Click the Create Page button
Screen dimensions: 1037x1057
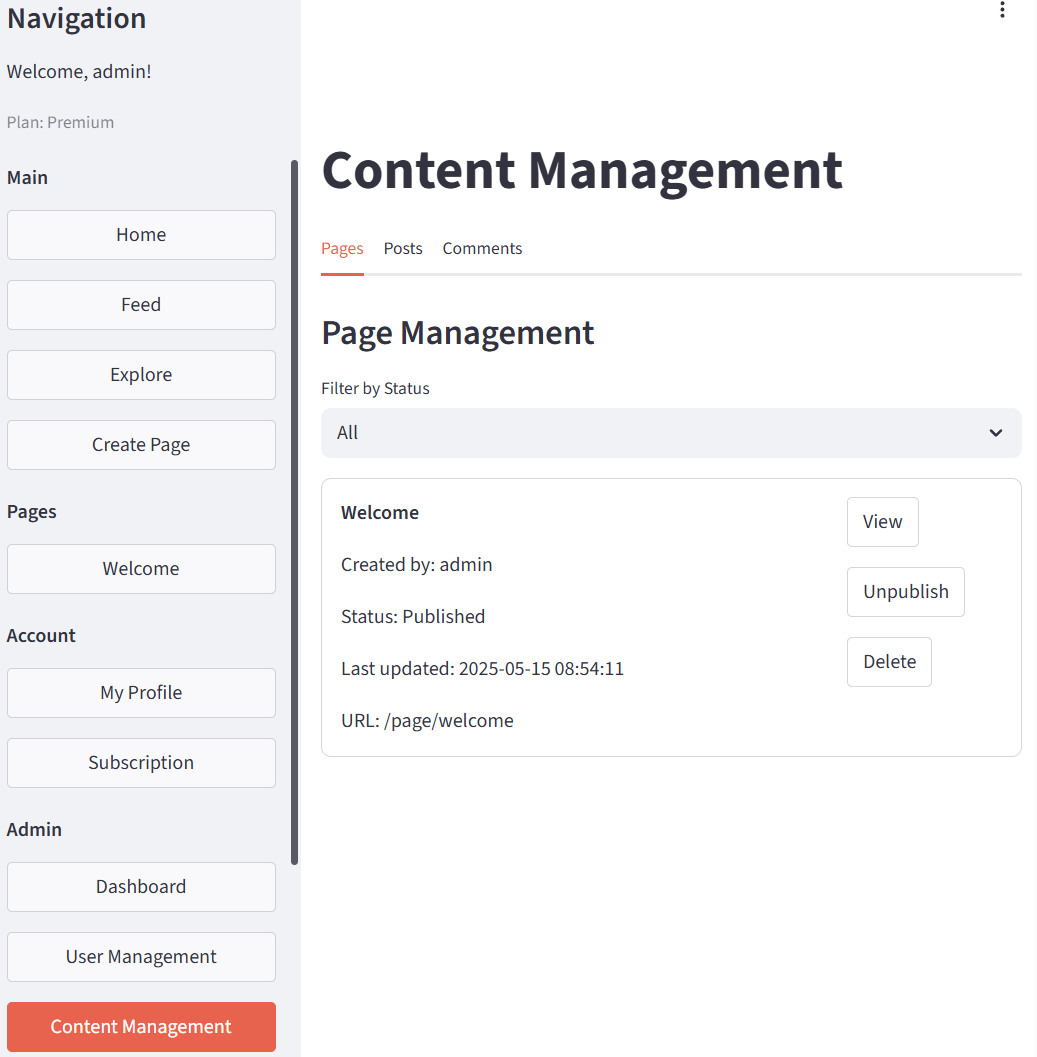(141, 445)
